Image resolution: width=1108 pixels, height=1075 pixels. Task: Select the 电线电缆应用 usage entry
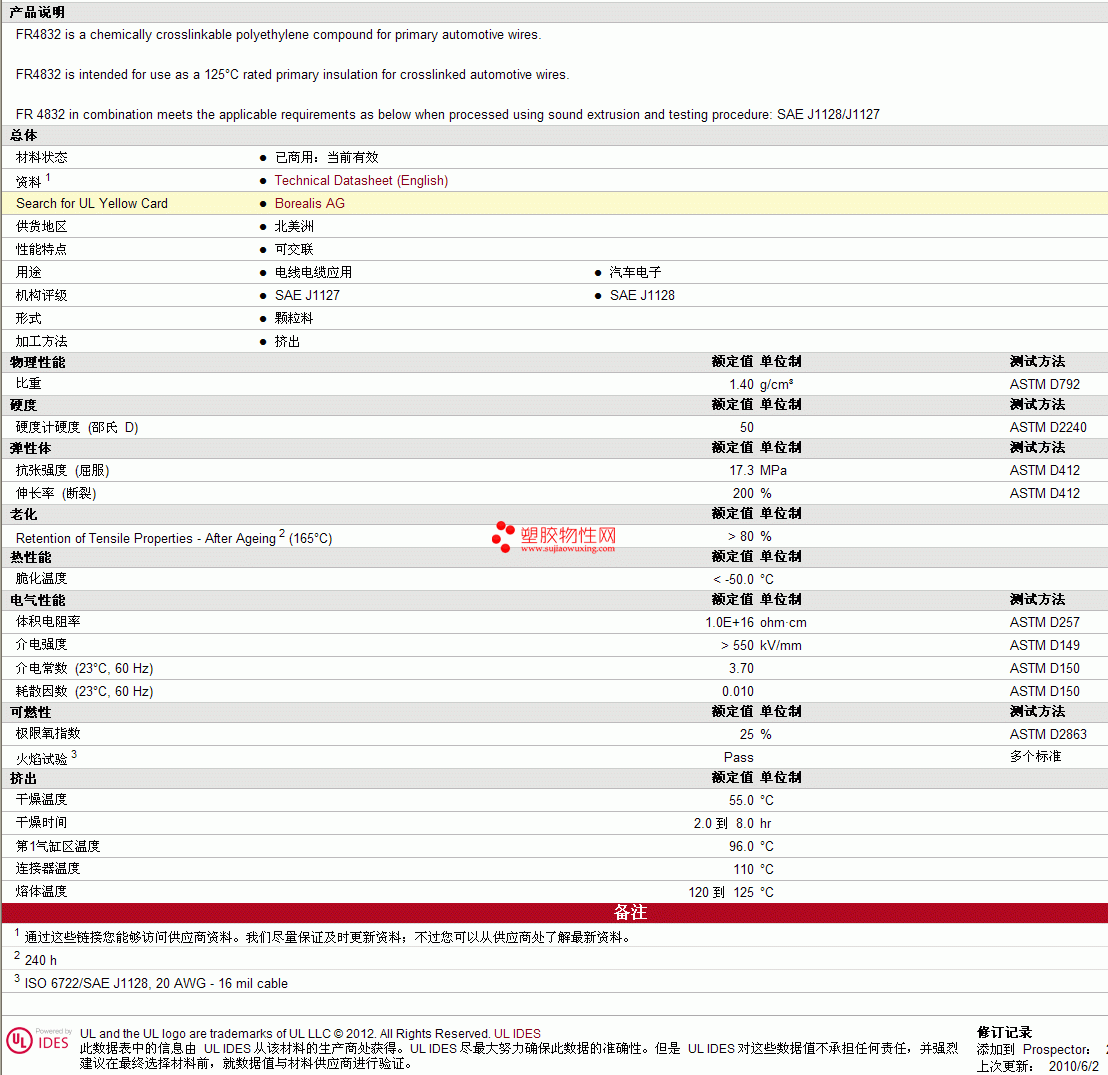click(x=313, y=273)
